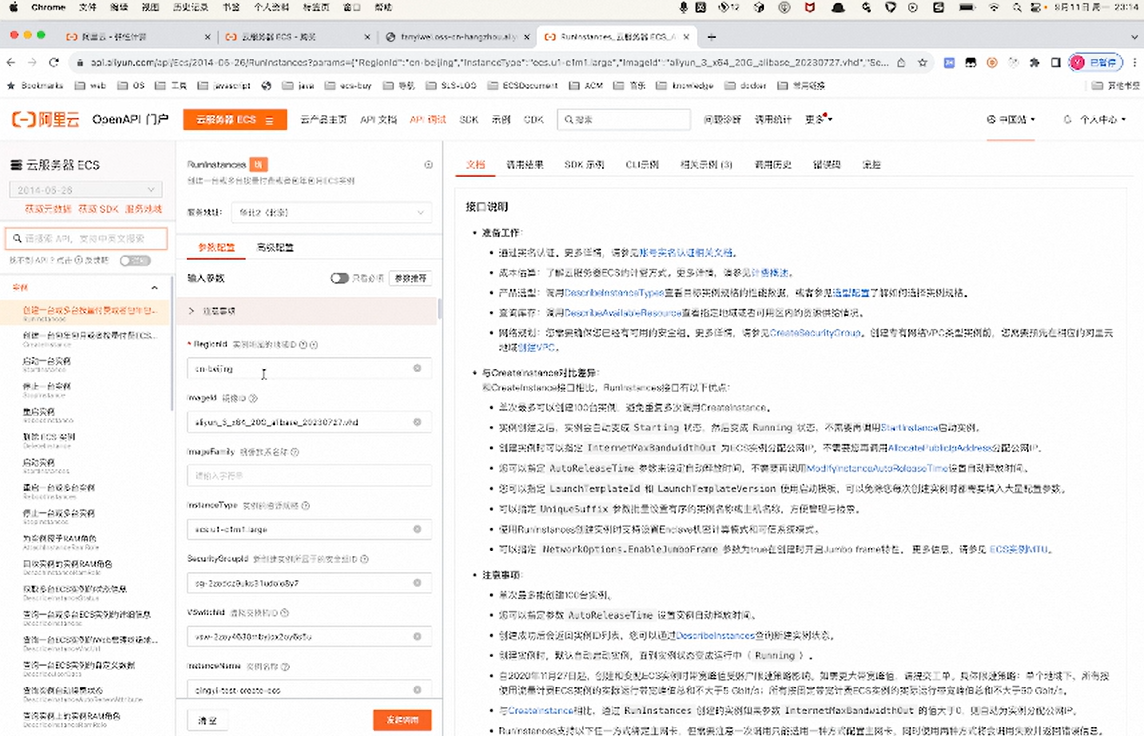Expand the 更多 menu in top navigation
This screenshot has width=1144, height=736.
pos(818,119)
